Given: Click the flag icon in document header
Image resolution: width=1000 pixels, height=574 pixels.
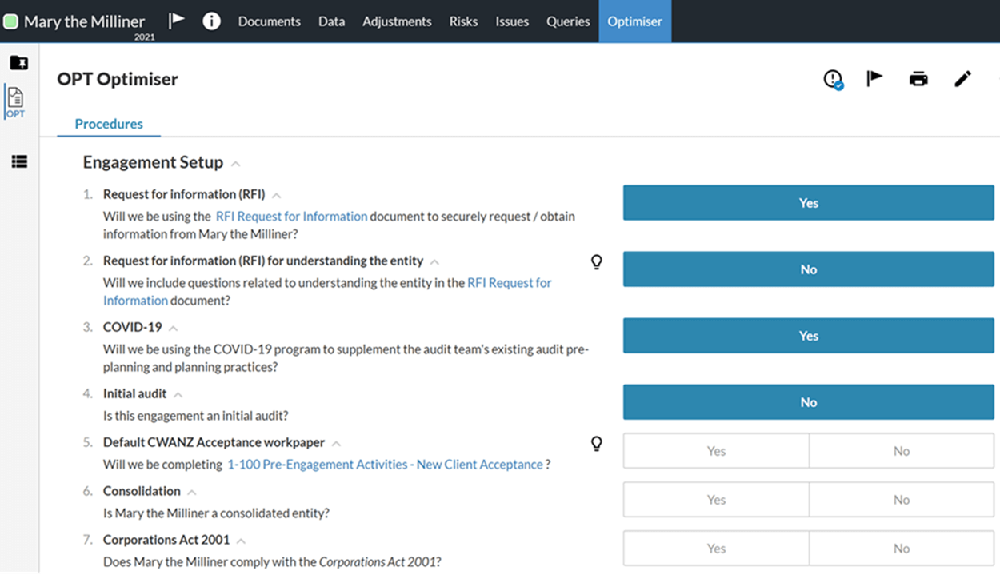Looking at the screenshot, I should pos(874,79).
